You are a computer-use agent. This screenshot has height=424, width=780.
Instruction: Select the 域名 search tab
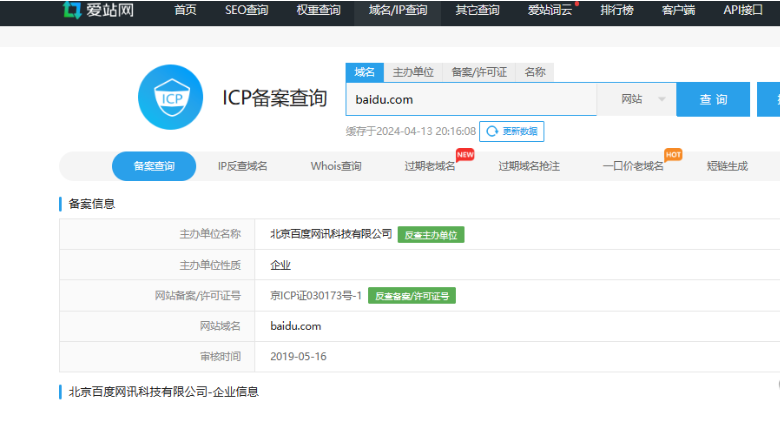coord(365,72)
